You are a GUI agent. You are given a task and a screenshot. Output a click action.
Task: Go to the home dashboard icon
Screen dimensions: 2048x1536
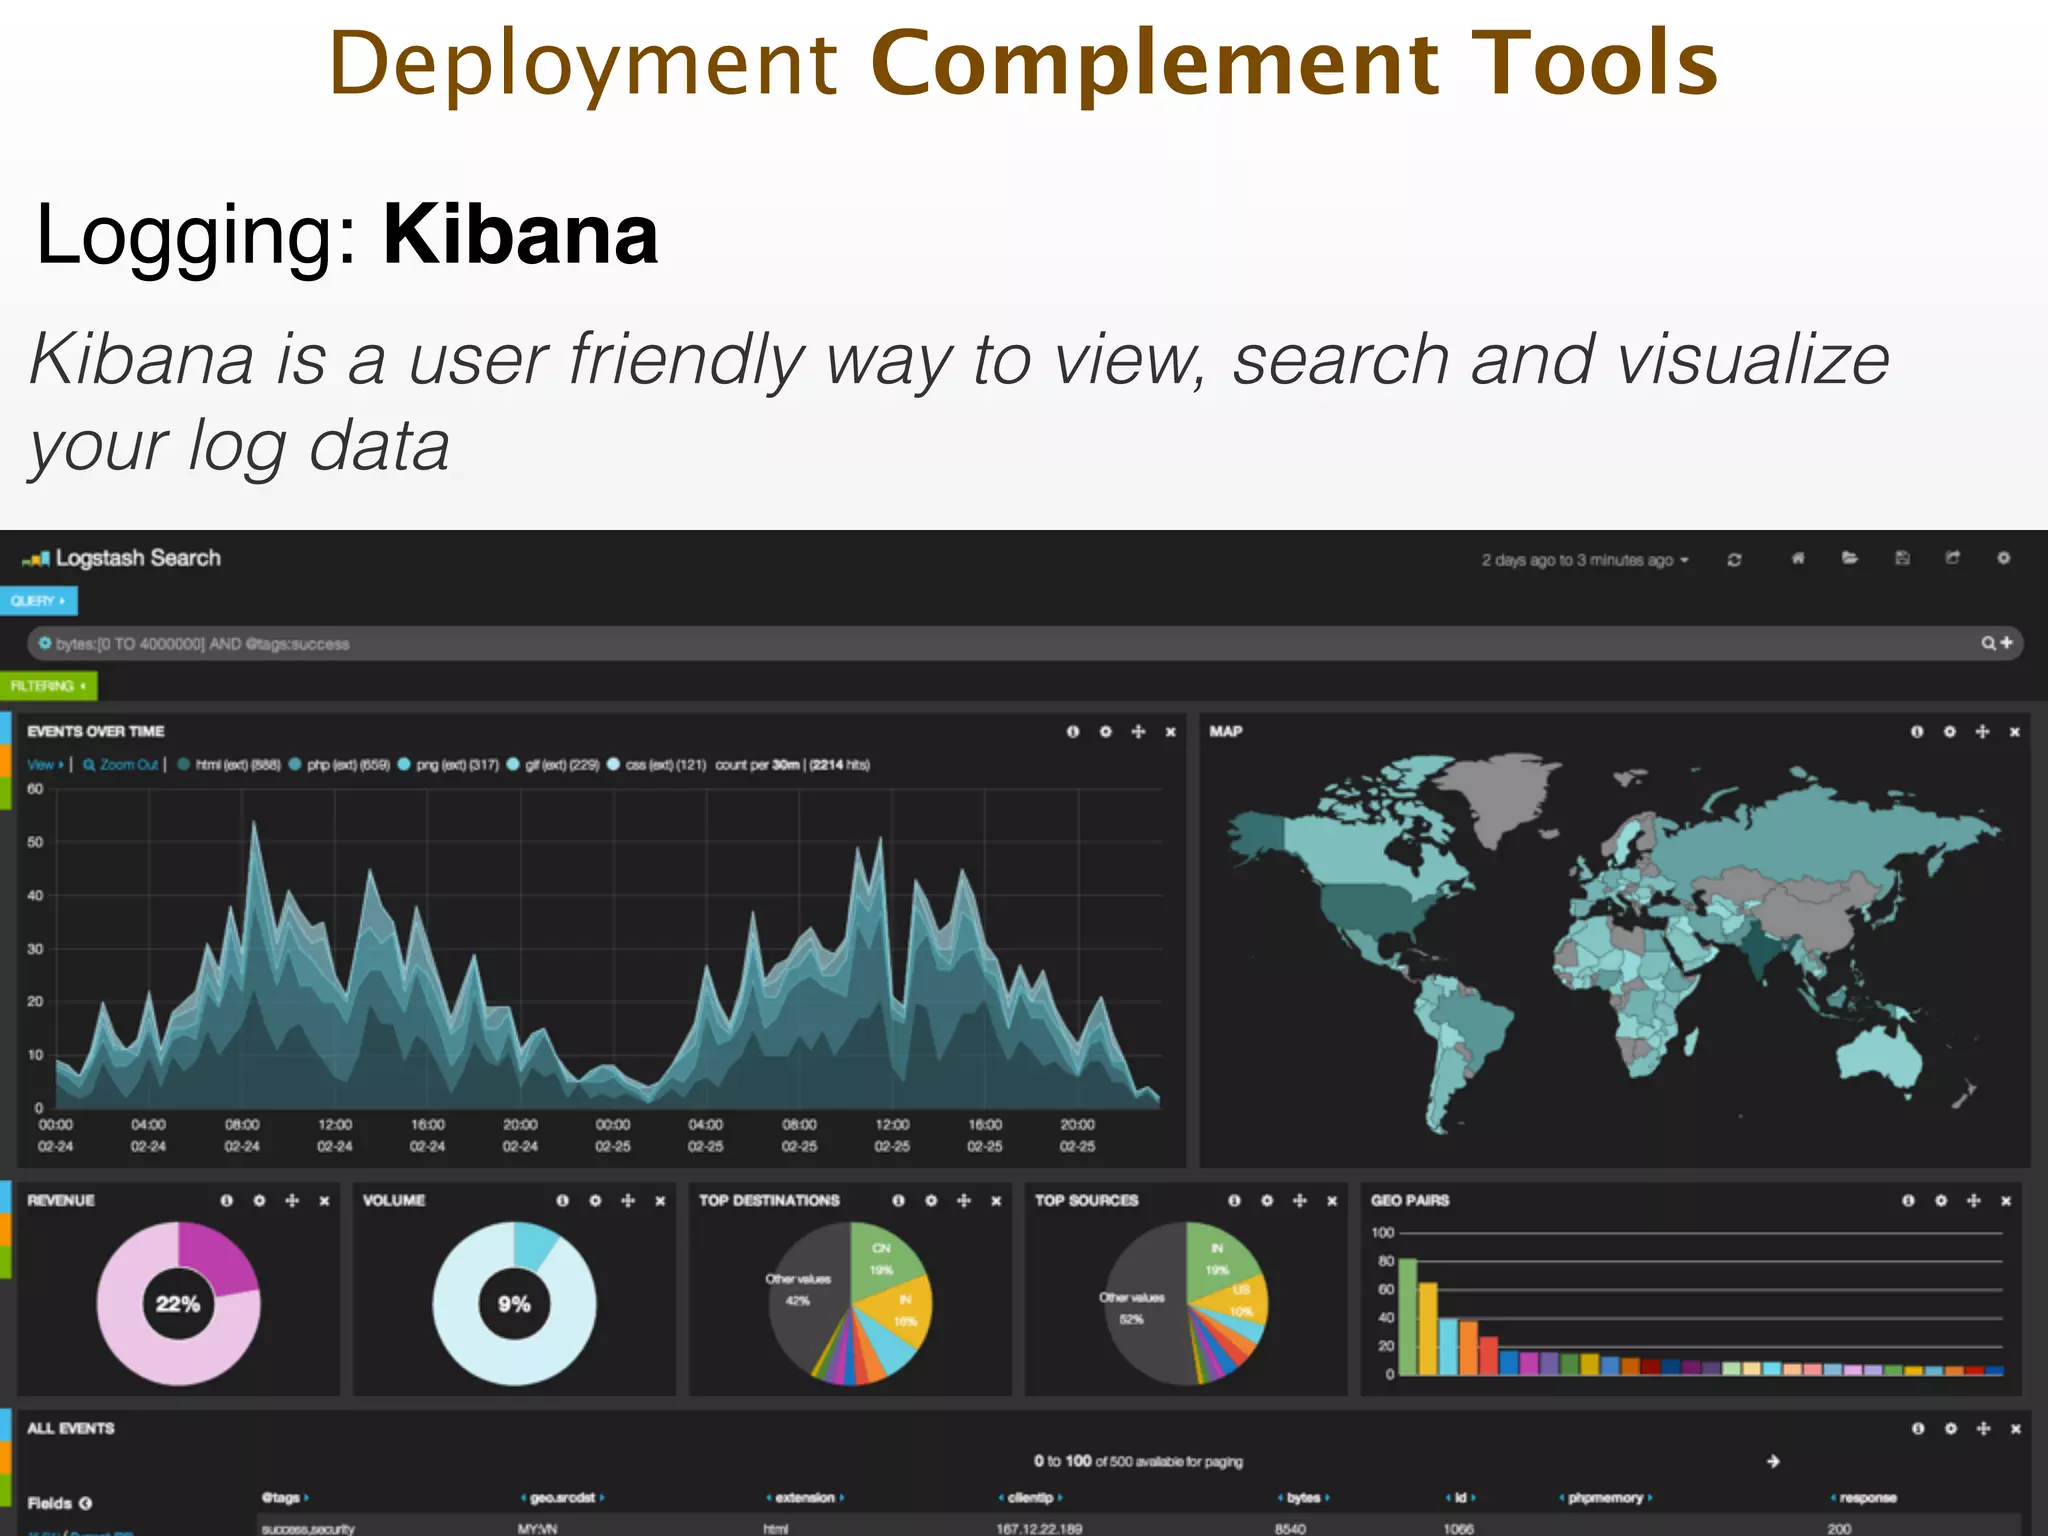[1797, 558]
